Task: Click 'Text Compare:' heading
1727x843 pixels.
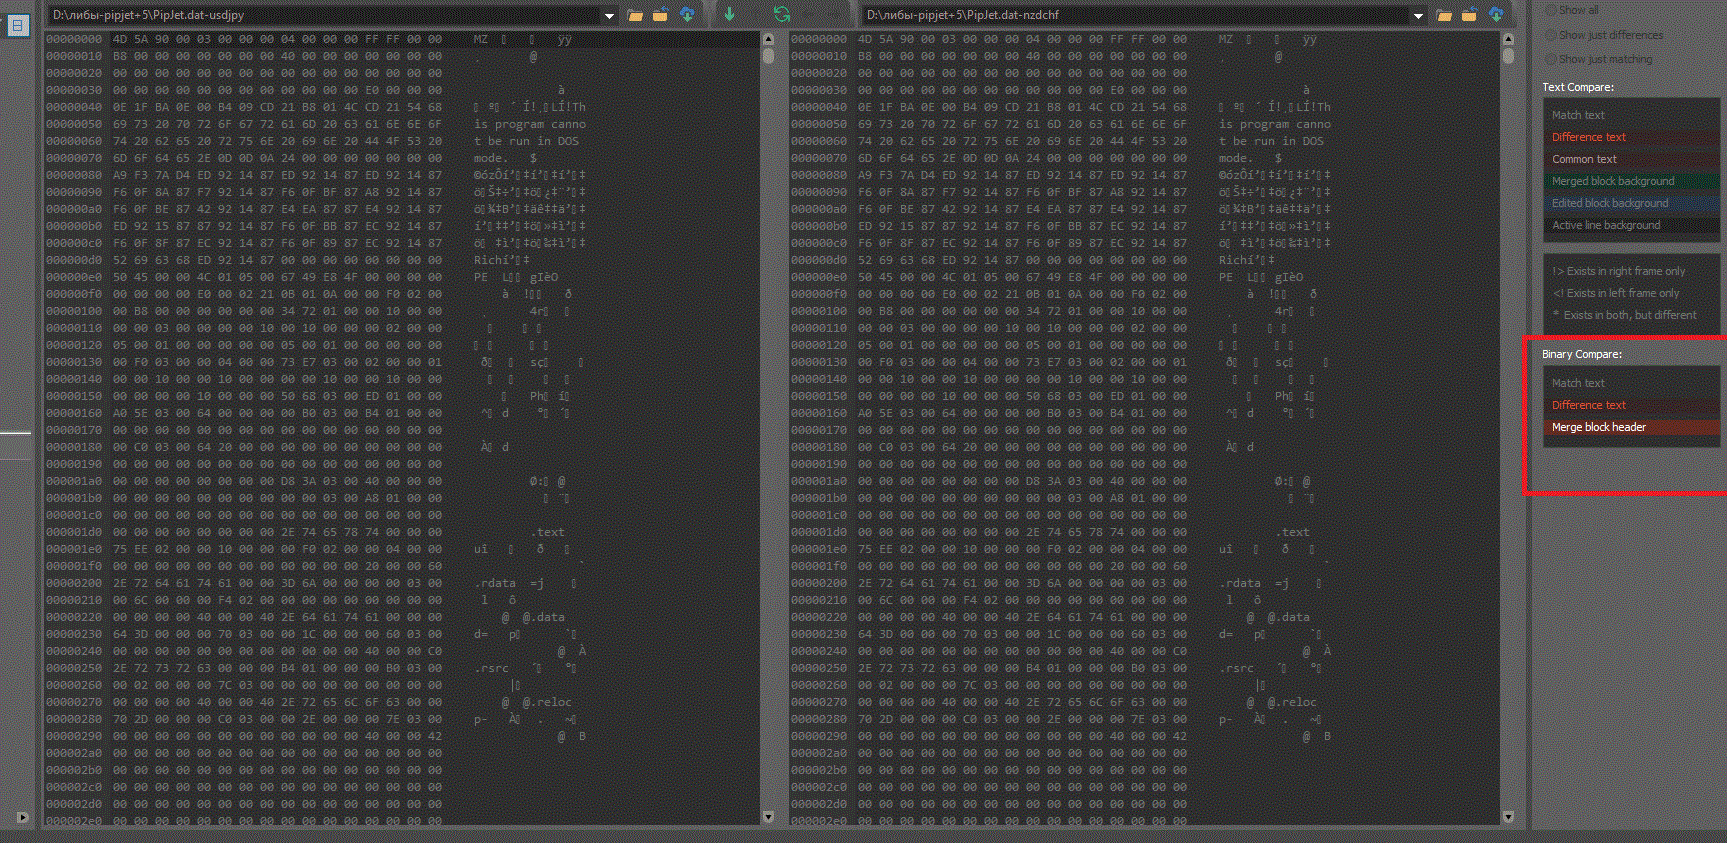Action: click(x=1577, y=87)
